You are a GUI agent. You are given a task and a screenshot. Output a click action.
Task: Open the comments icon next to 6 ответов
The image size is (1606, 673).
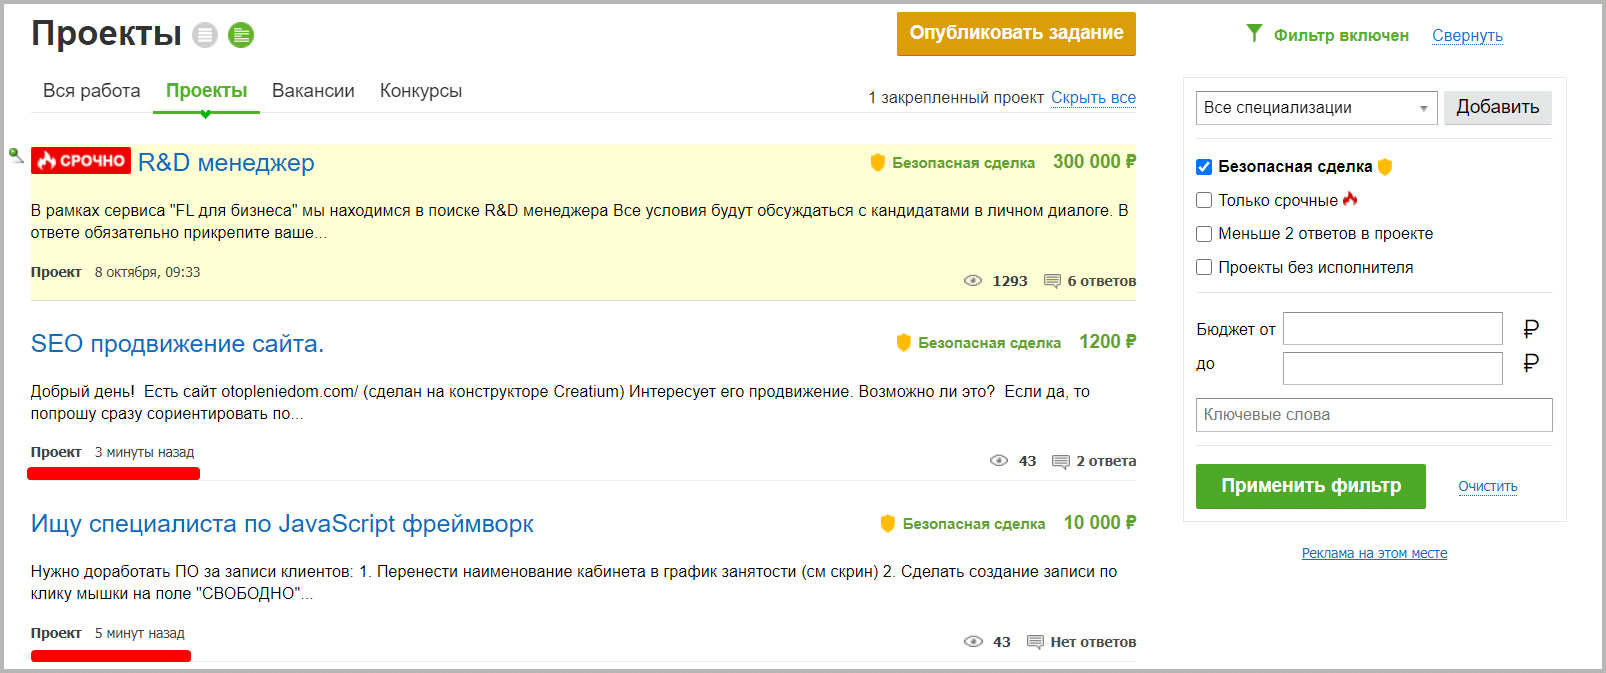[1052, 281]
